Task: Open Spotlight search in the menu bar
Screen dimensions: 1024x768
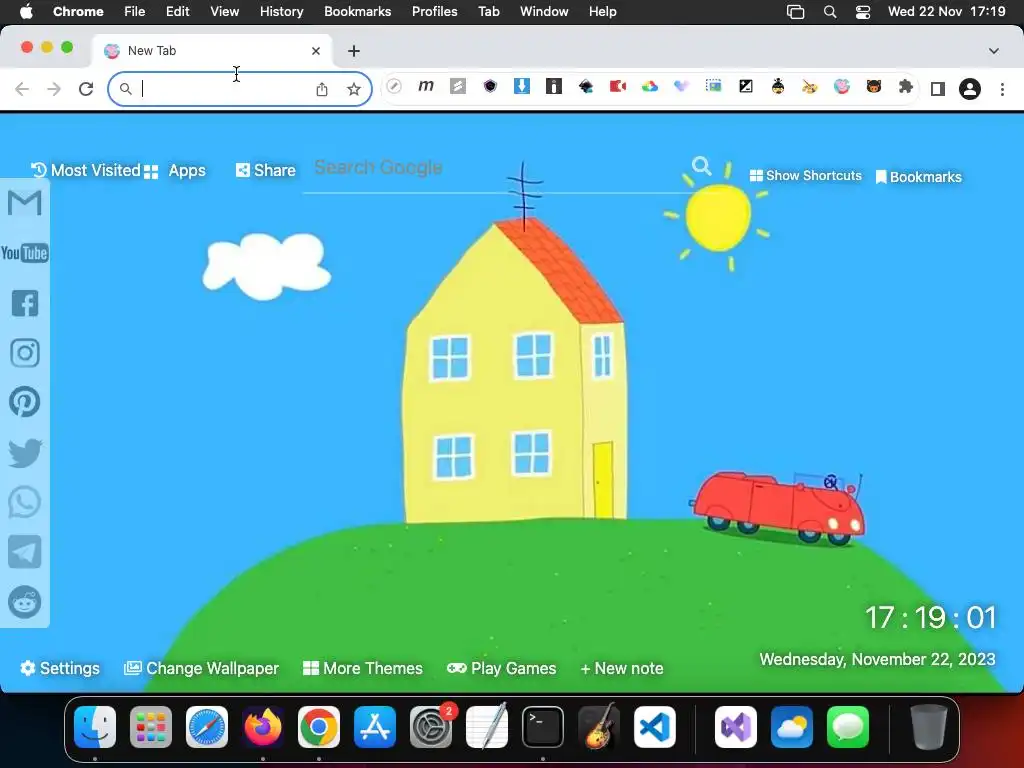Action: point(830,12)
